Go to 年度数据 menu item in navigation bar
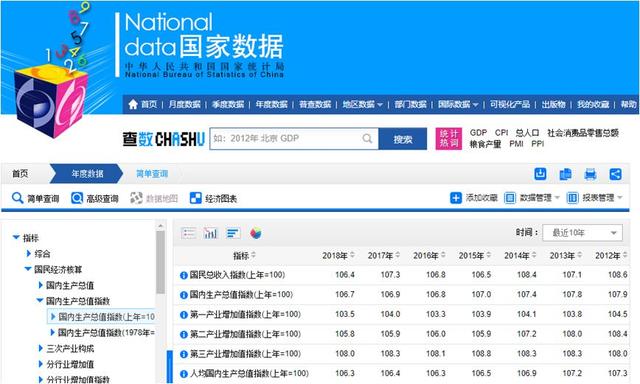 coord(271,104)
